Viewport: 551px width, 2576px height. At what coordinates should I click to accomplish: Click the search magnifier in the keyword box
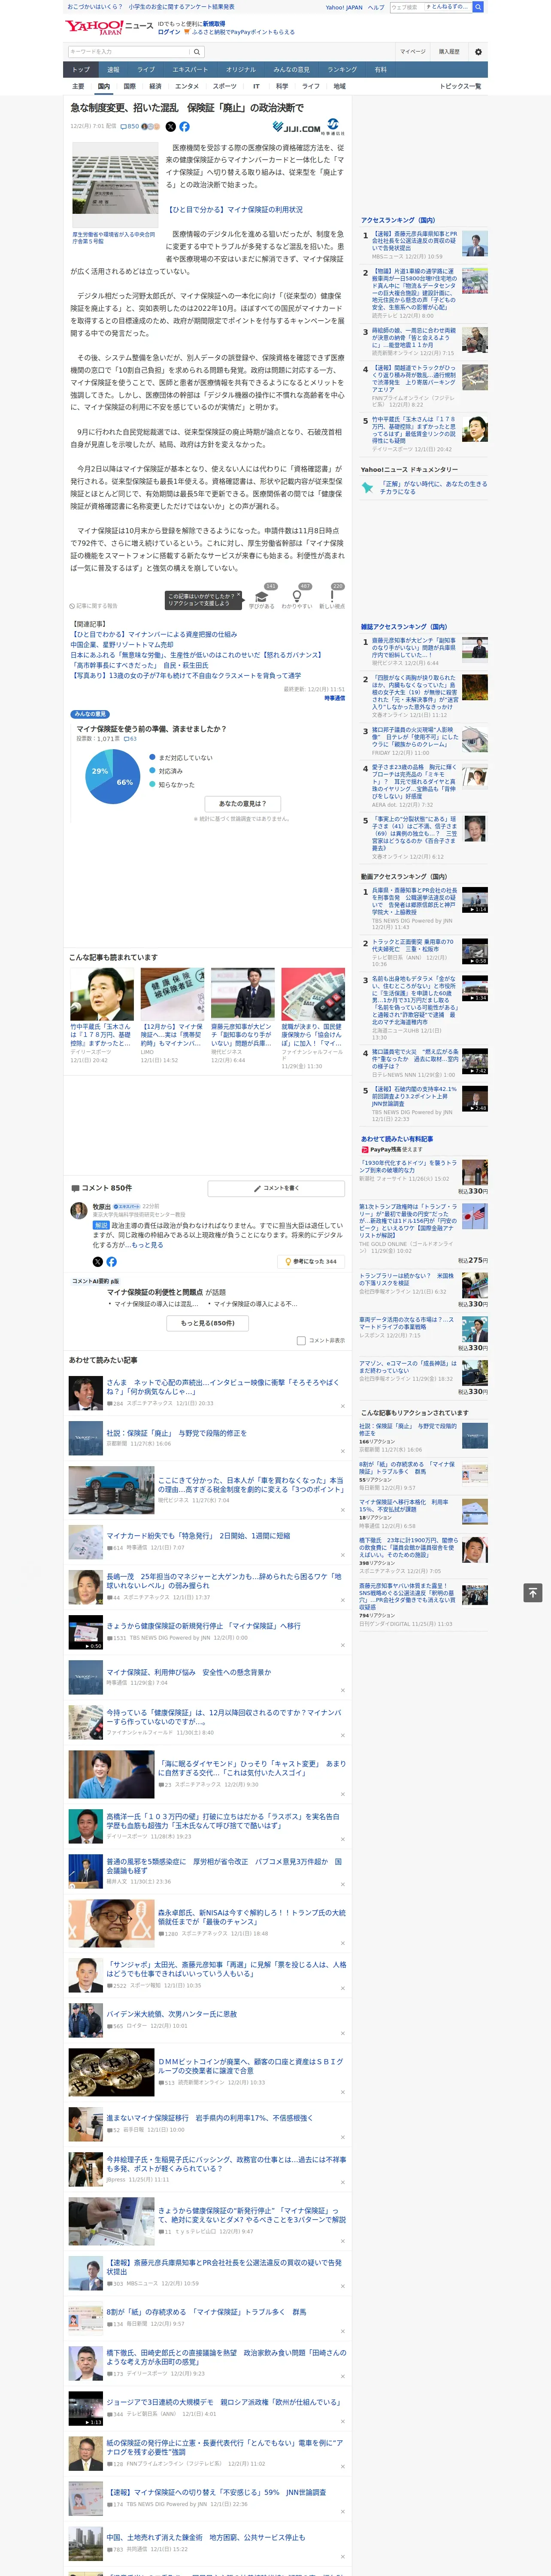click(x=198, y=51)
